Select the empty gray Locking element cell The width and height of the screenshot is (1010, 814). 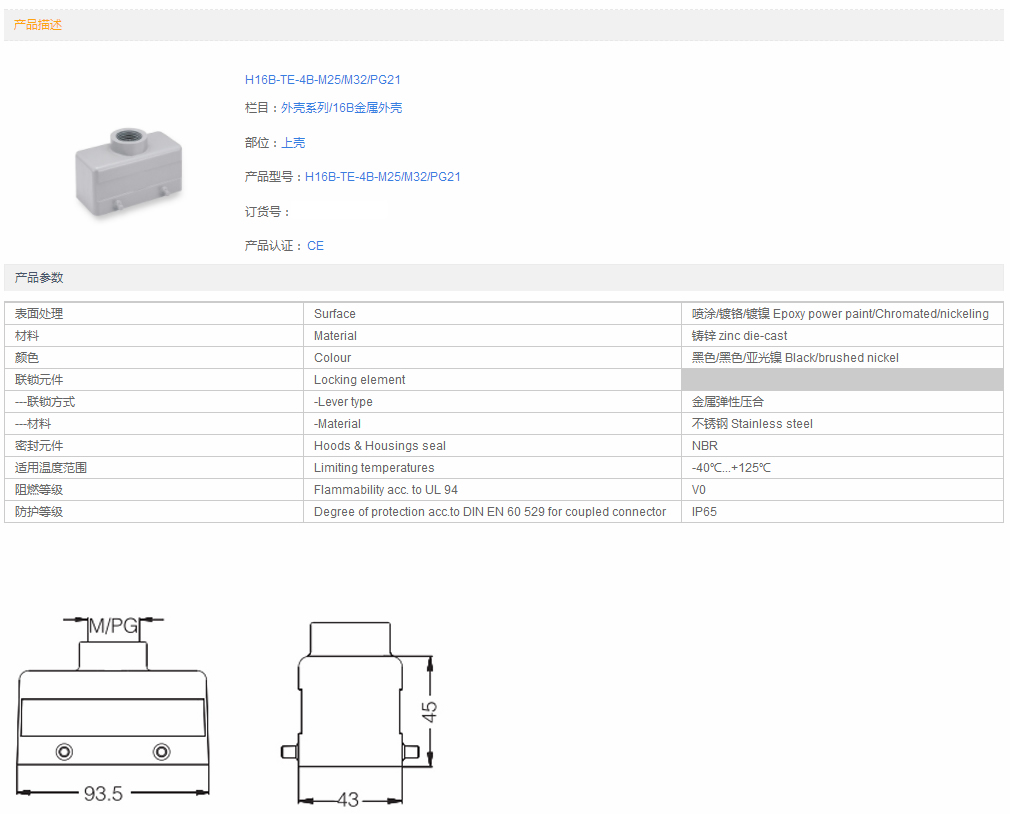(x=841, y=380)
